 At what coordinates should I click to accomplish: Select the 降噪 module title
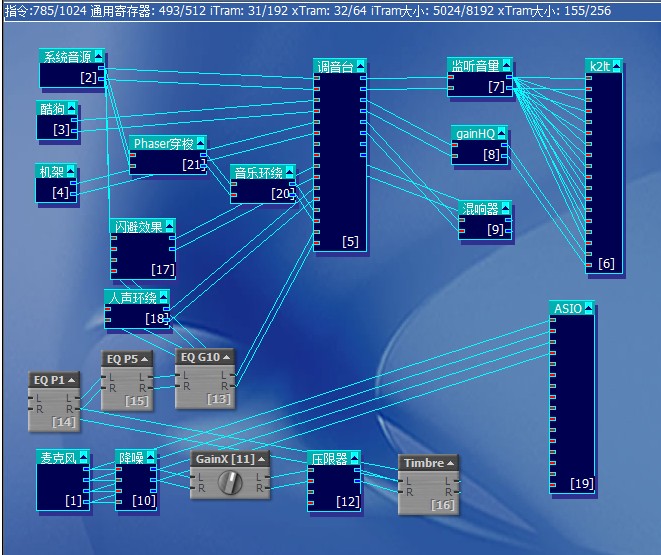point(130,458)
